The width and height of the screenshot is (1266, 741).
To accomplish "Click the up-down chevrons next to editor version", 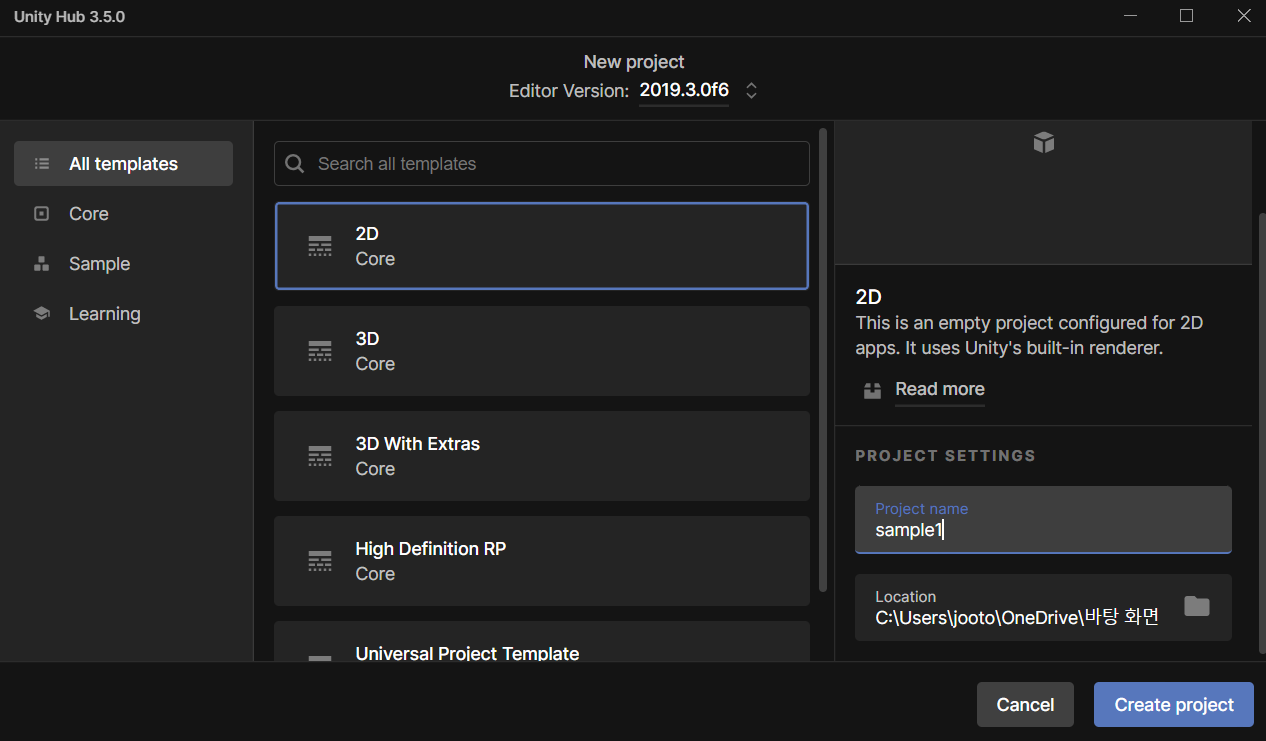I will [x=752, y=90].
